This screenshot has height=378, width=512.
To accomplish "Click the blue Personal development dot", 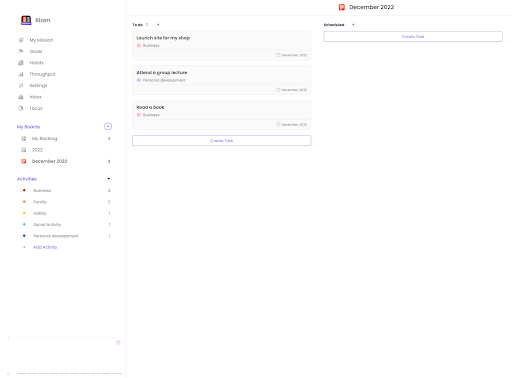I will coord(24,235).
